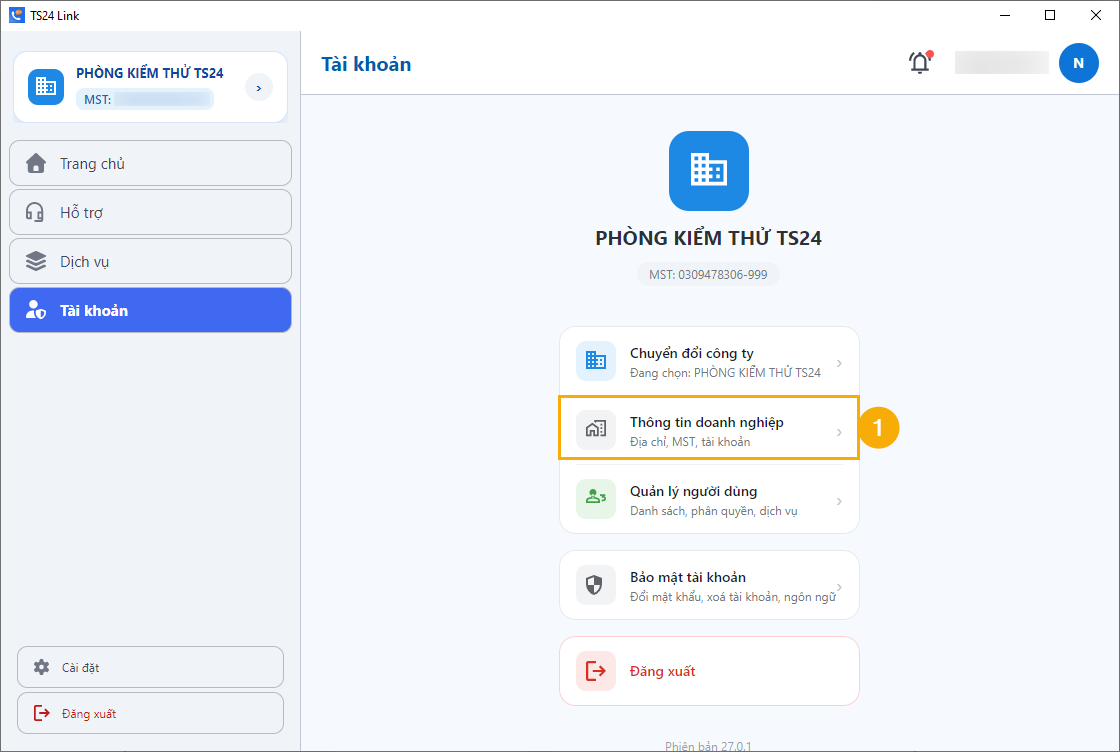Click the TS24 Link app icon in title bar
The height and width of the screenshot is (752, 1120).
[16, 15]
